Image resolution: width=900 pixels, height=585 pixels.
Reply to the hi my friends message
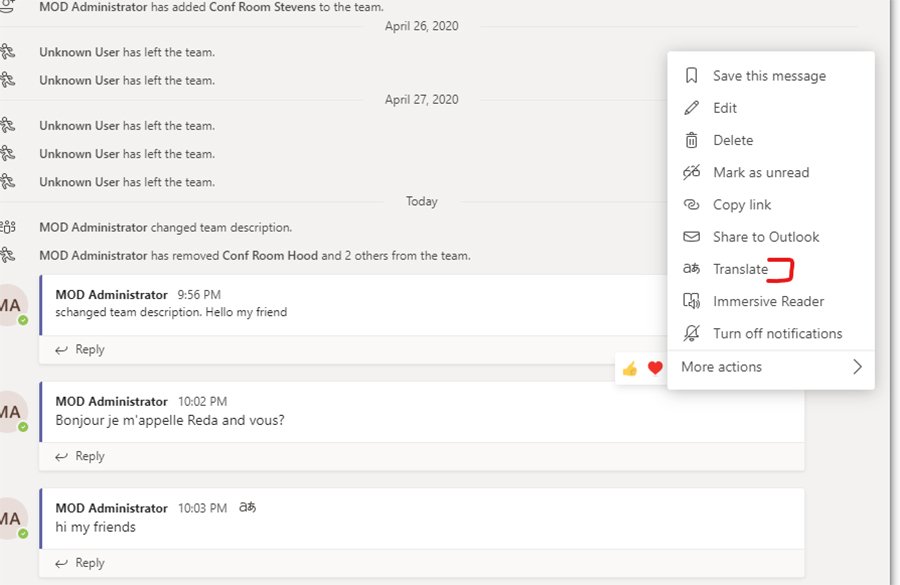click(78, 562)
